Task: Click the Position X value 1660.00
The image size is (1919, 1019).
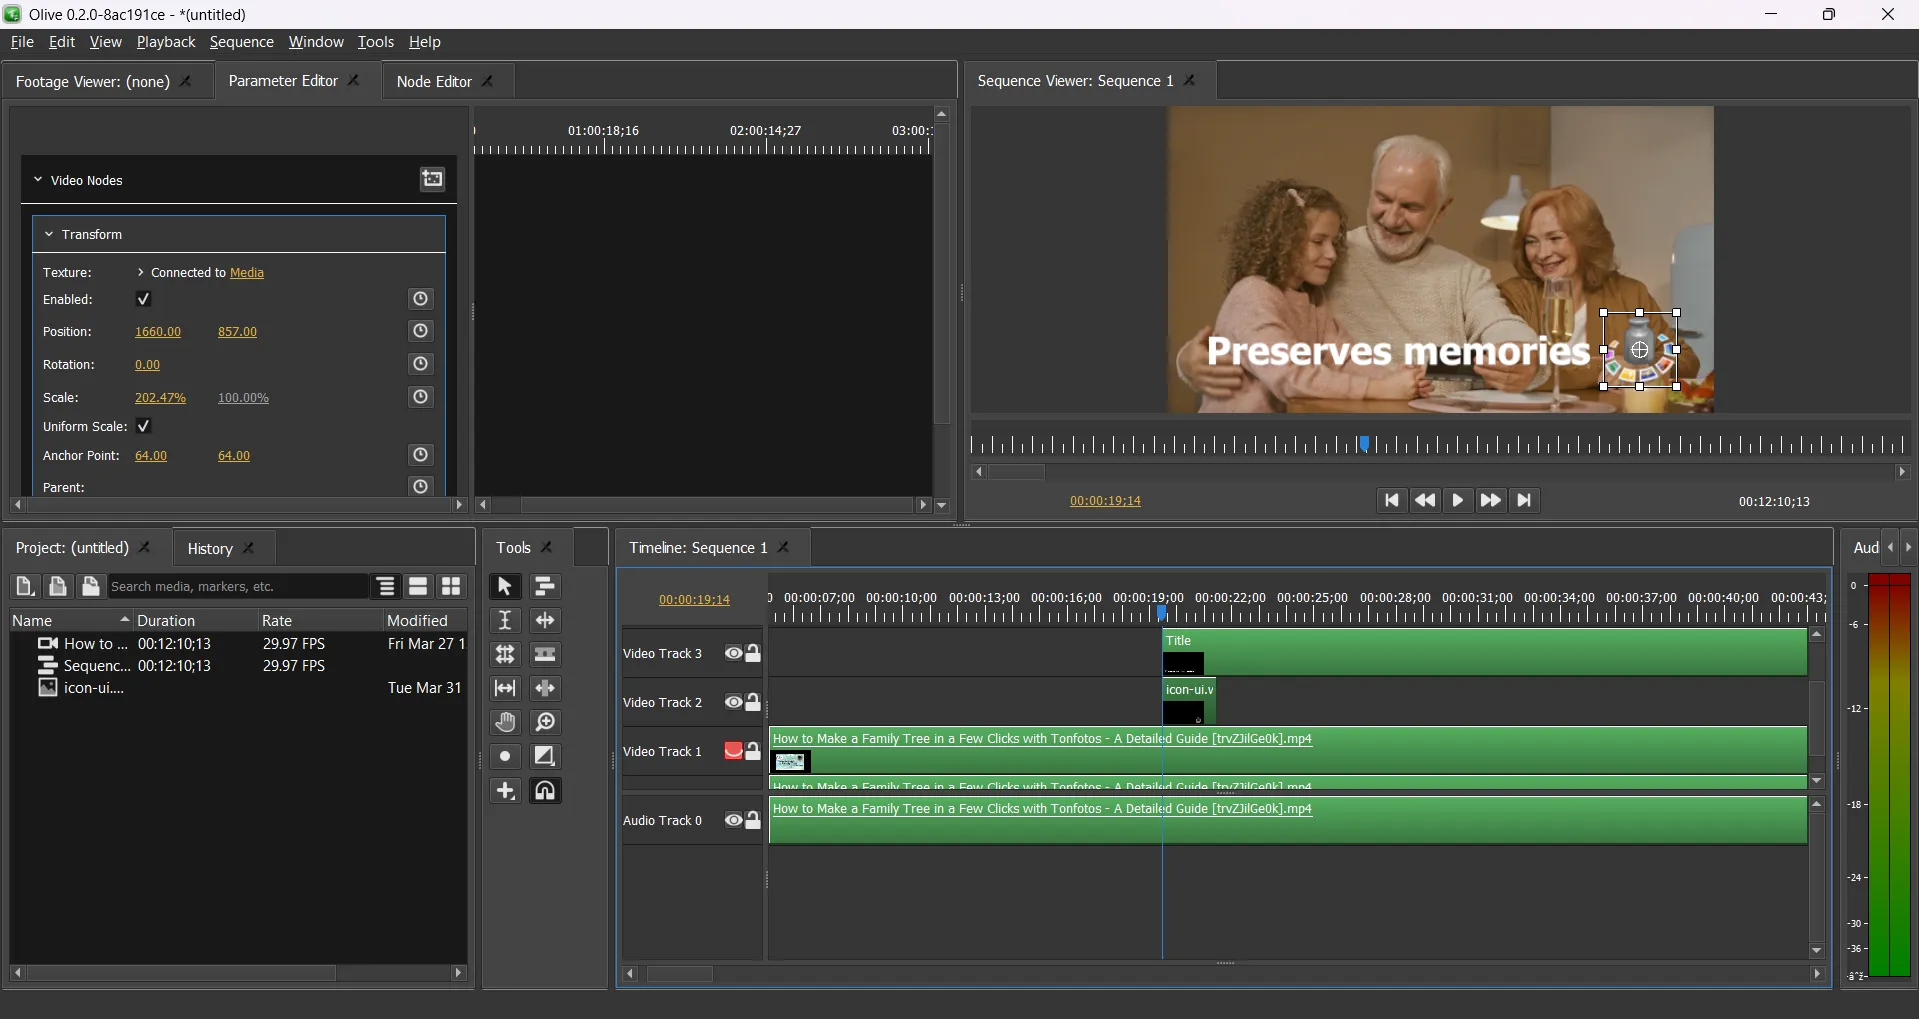Action: pos(158,332)
